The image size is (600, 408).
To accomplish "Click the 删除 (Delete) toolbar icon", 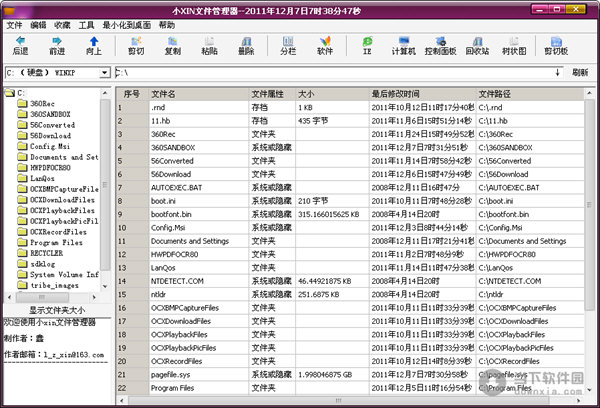I will [x=246, y=45].
